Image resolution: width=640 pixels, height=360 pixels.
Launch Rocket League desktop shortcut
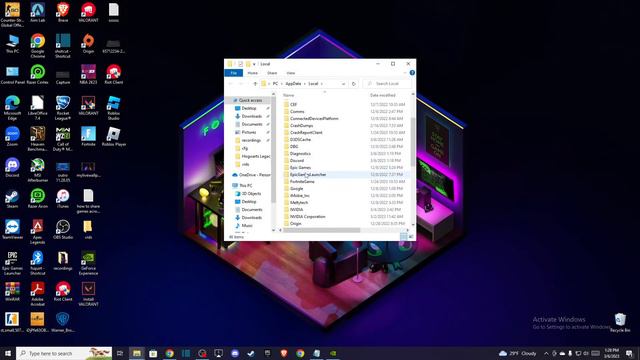(63, 108)
